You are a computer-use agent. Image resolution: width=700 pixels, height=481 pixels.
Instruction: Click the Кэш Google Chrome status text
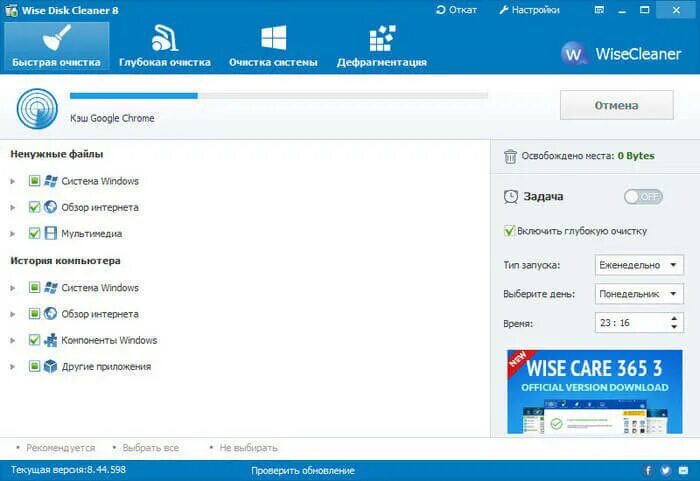tap(112, 118)
